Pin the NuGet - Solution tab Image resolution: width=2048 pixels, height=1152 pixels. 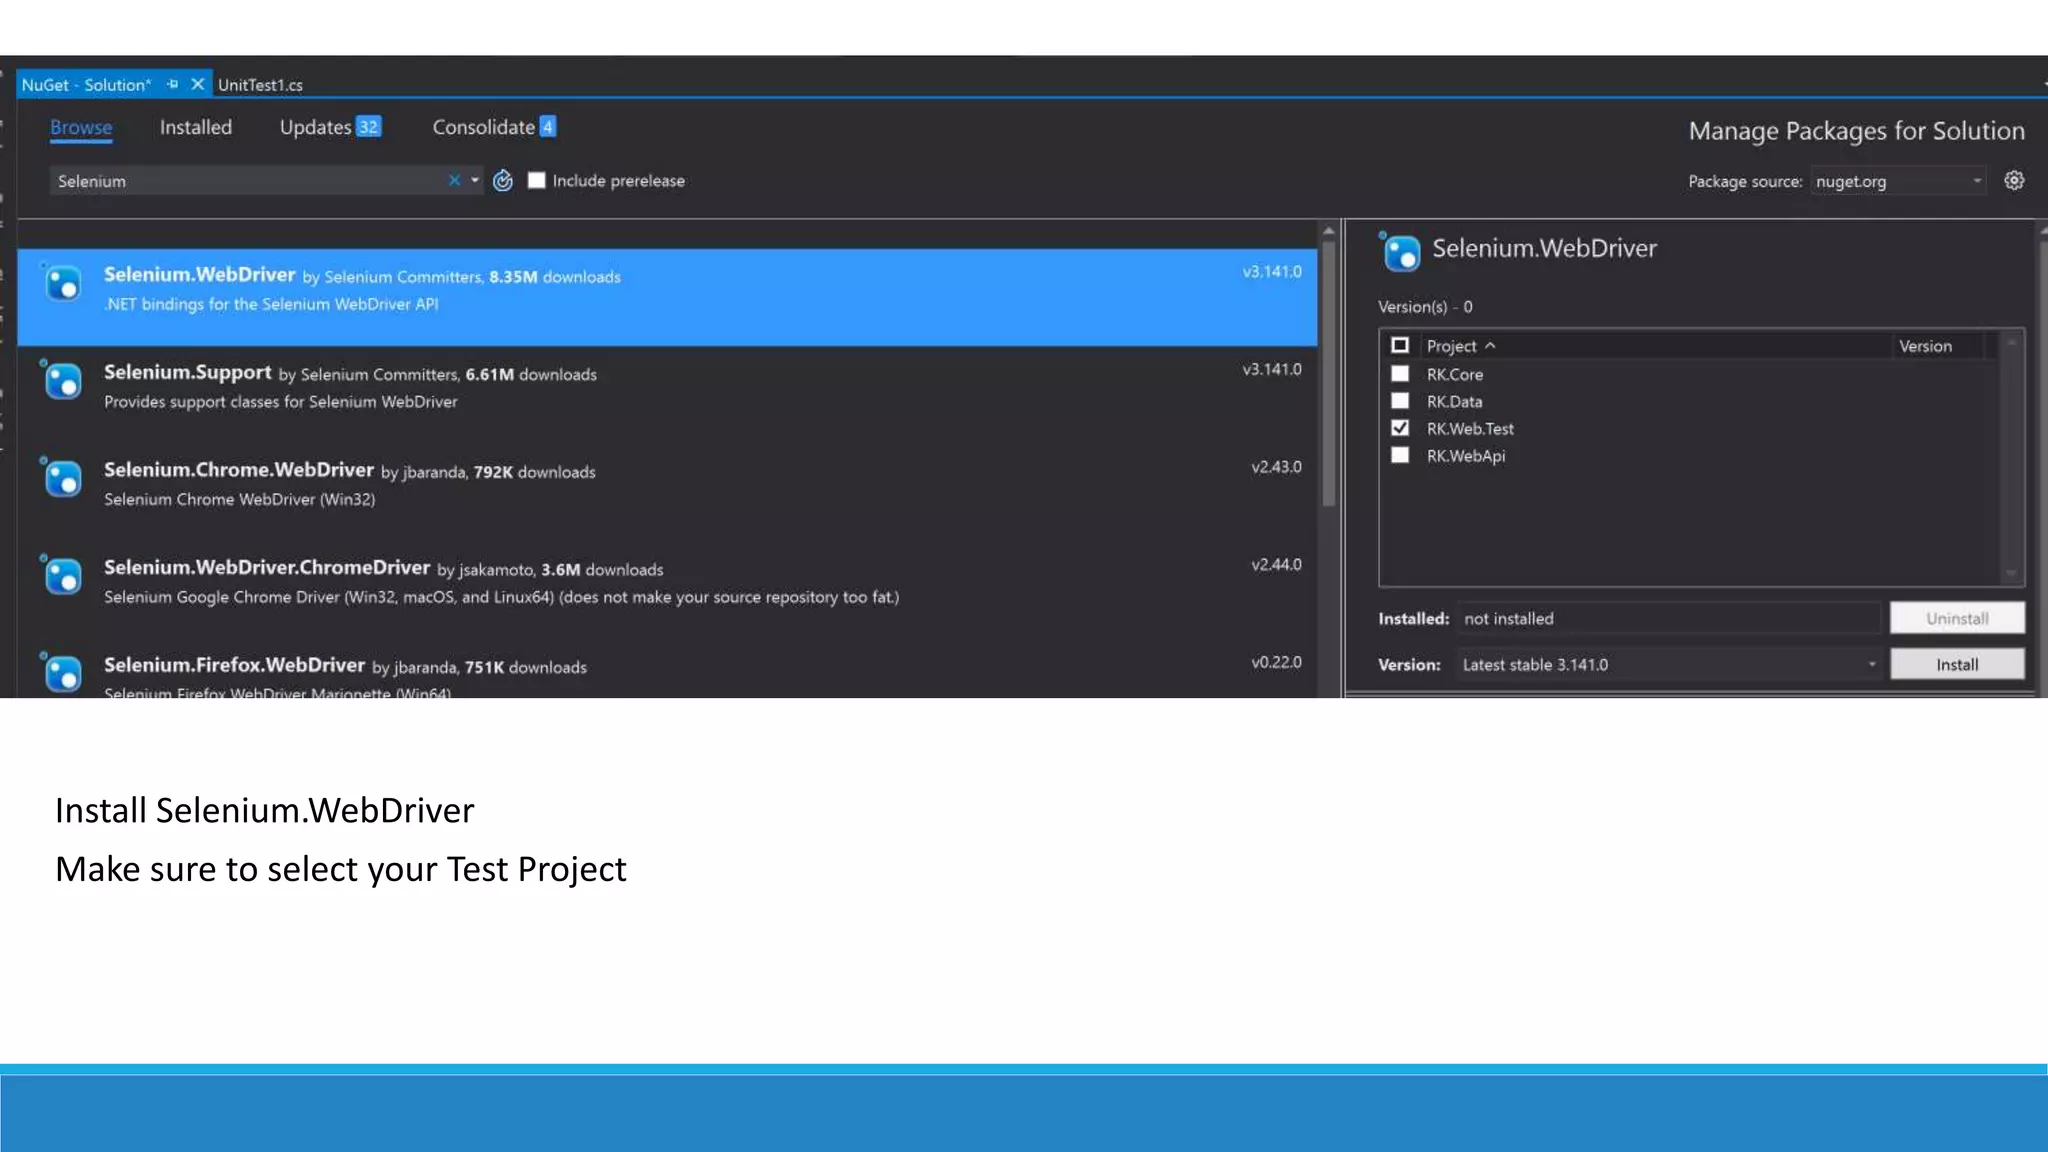coord(173,84)
